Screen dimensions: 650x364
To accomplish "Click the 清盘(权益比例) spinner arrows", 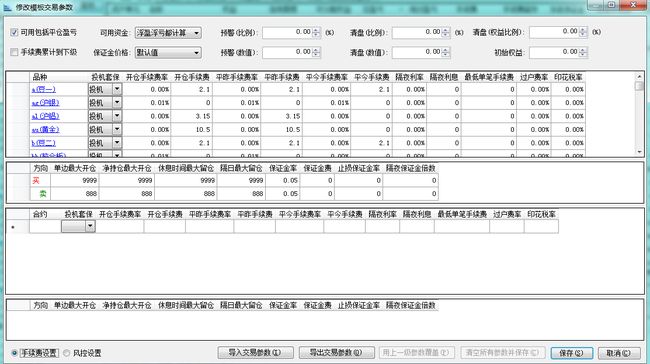I will tap(583, 32).
